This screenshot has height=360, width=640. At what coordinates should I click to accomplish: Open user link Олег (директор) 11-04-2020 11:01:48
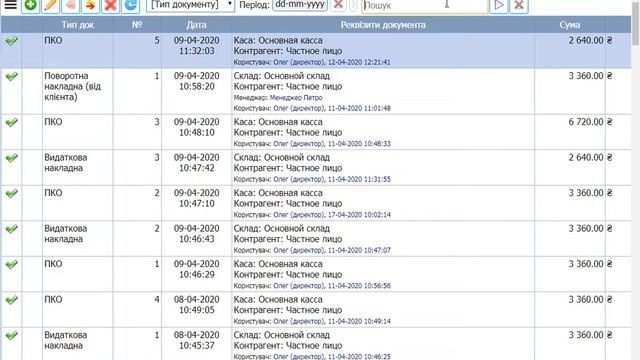point(332,109)
